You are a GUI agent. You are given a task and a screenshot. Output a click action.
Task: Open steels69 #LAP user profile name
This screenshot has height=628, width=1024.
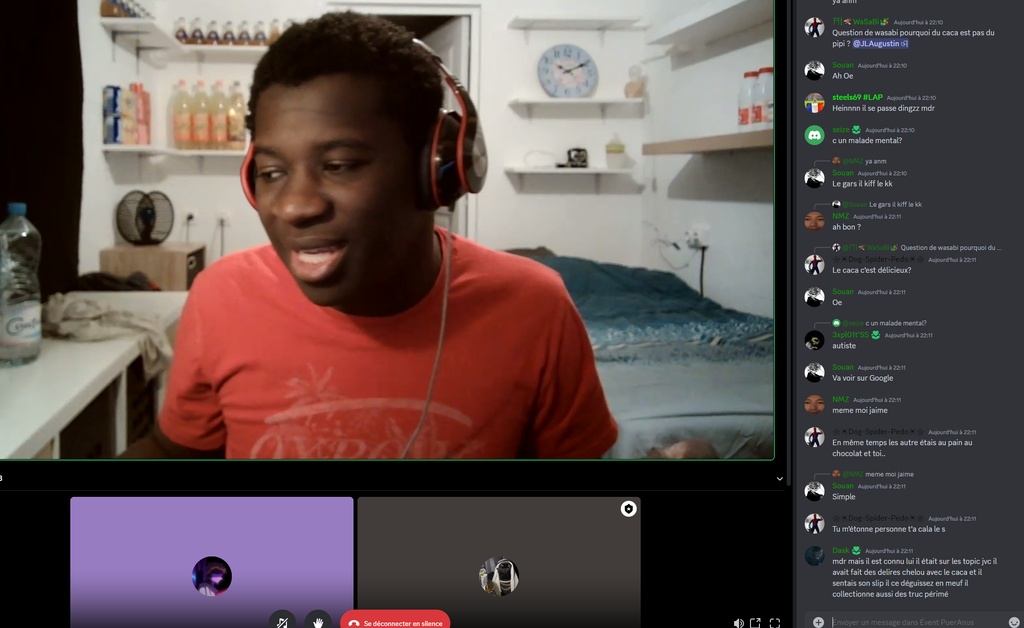[x=857, y=97]
